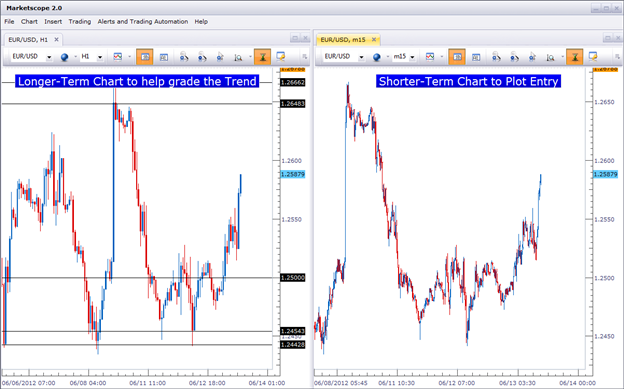Click the 1.25000 horizontal price line label
Viewport: 624px width, 389px height.
[x=292, y=278]
